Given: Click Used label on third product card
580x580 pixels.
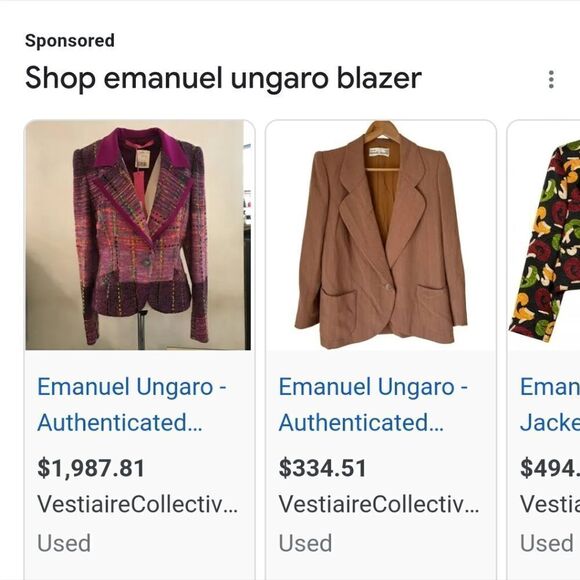Looking at the screenshot, I should click(x=547, y=543).
